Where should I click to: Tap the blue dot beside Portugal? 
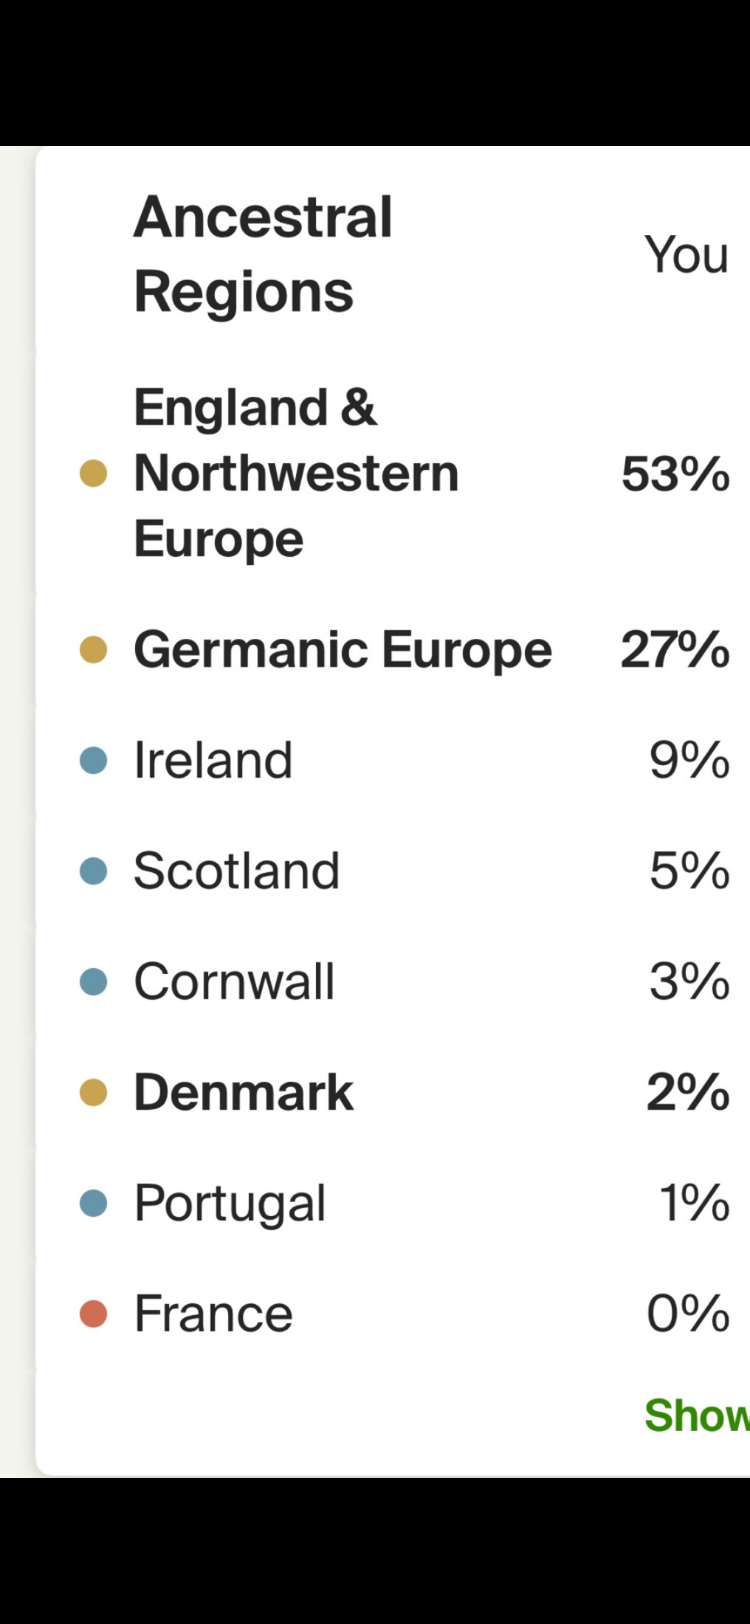[x=93, y=1203]
